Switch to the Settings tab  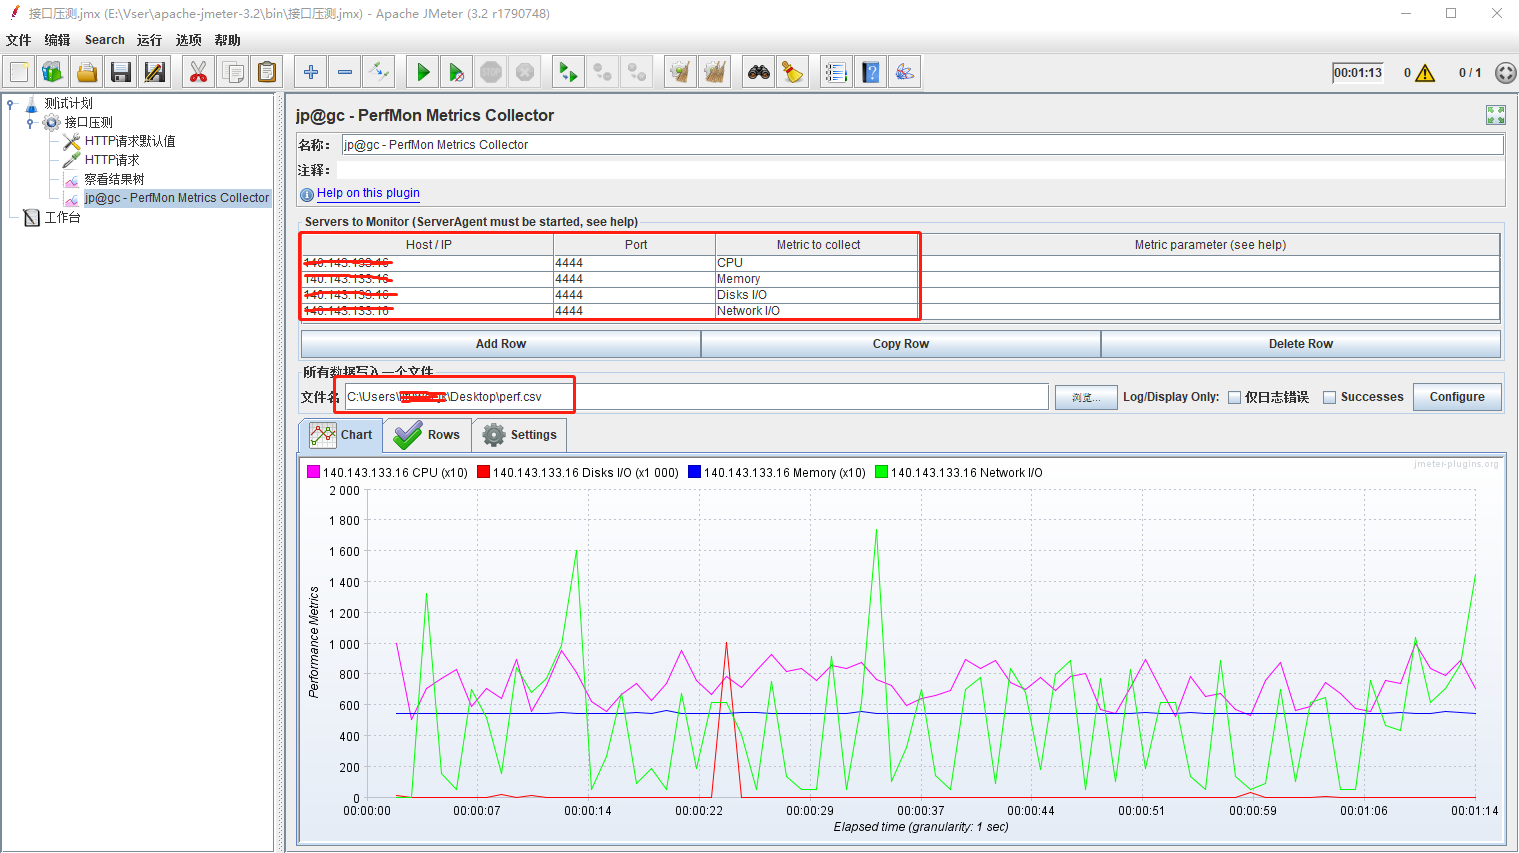click(x=520, y=435)
